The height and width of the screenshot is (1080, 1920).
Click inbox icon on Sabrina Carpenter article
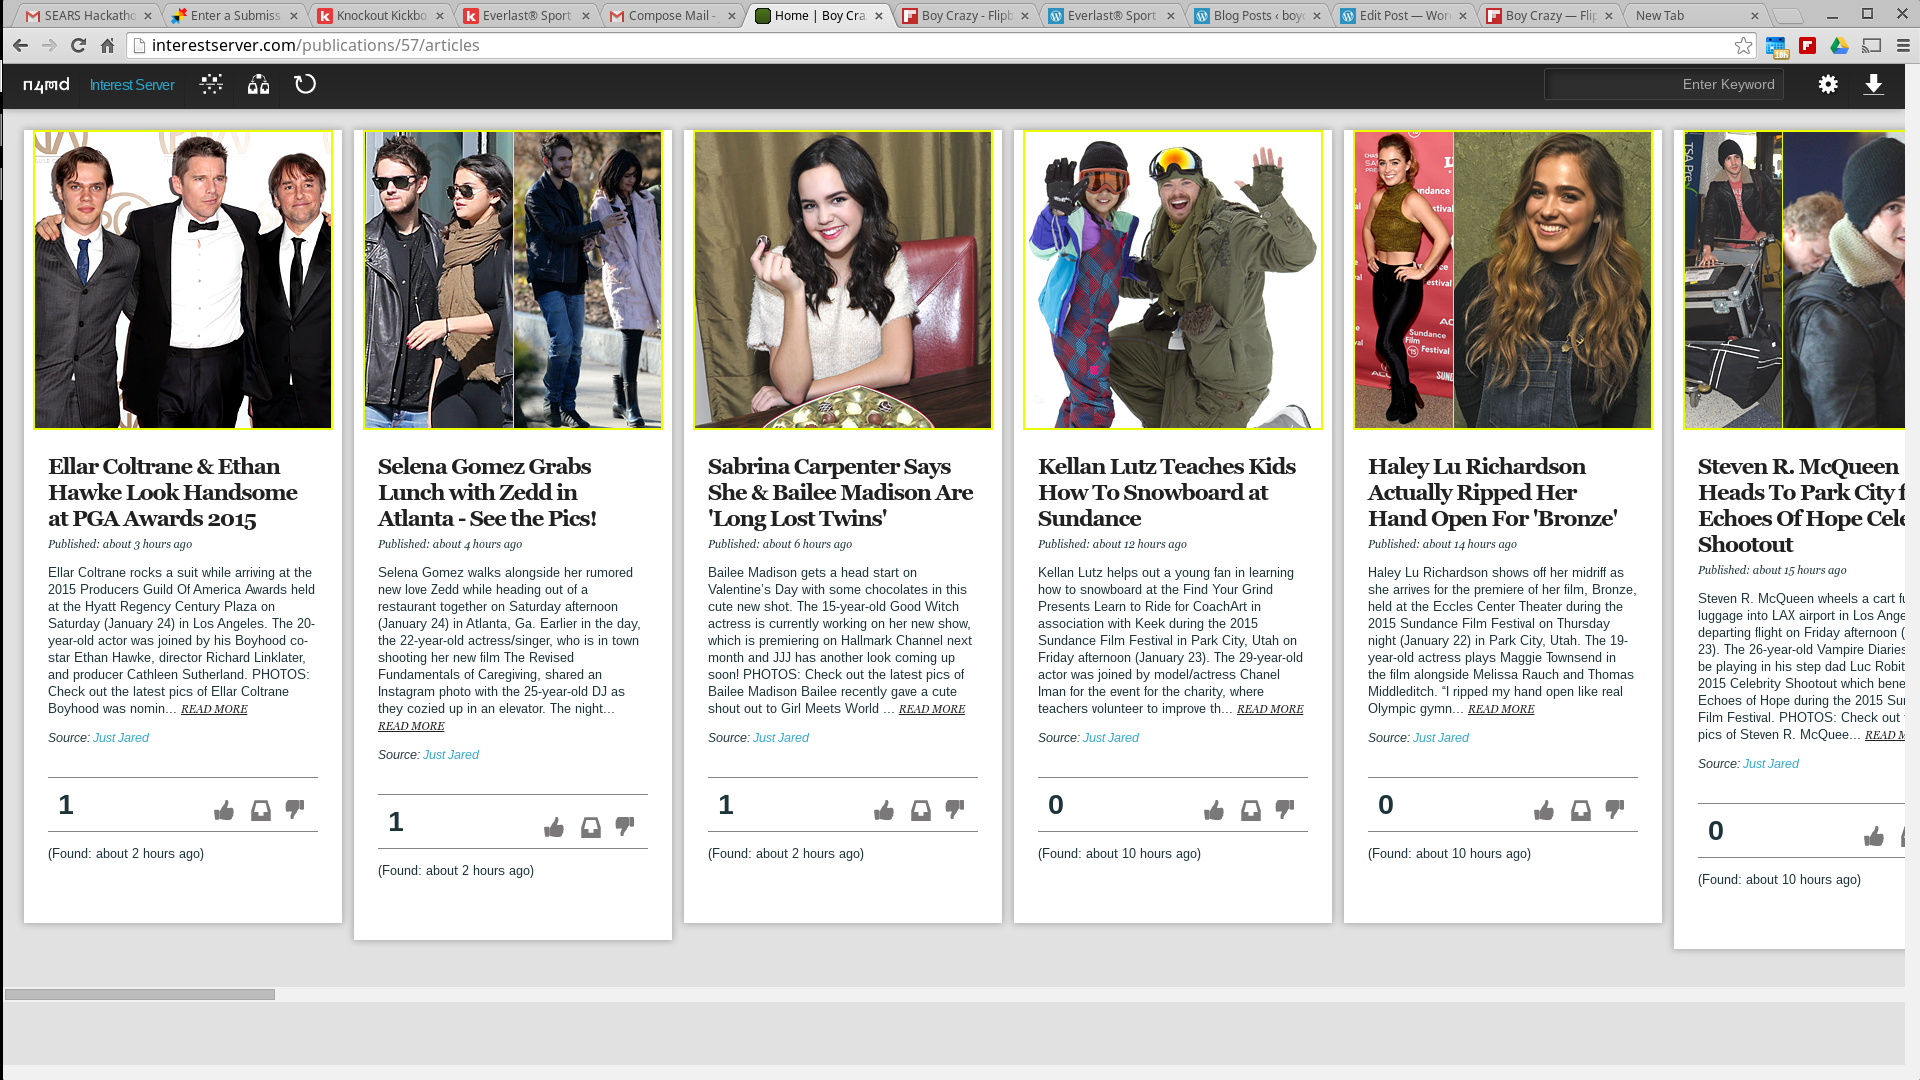pos(921,810)
